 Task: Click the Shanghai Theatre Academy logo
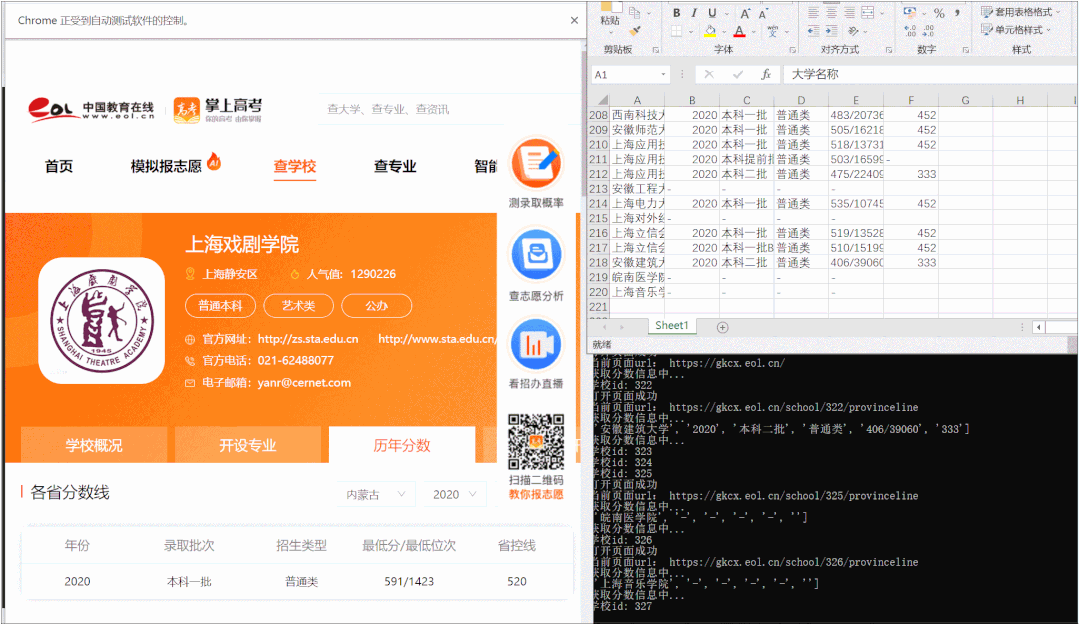point(102,321)
